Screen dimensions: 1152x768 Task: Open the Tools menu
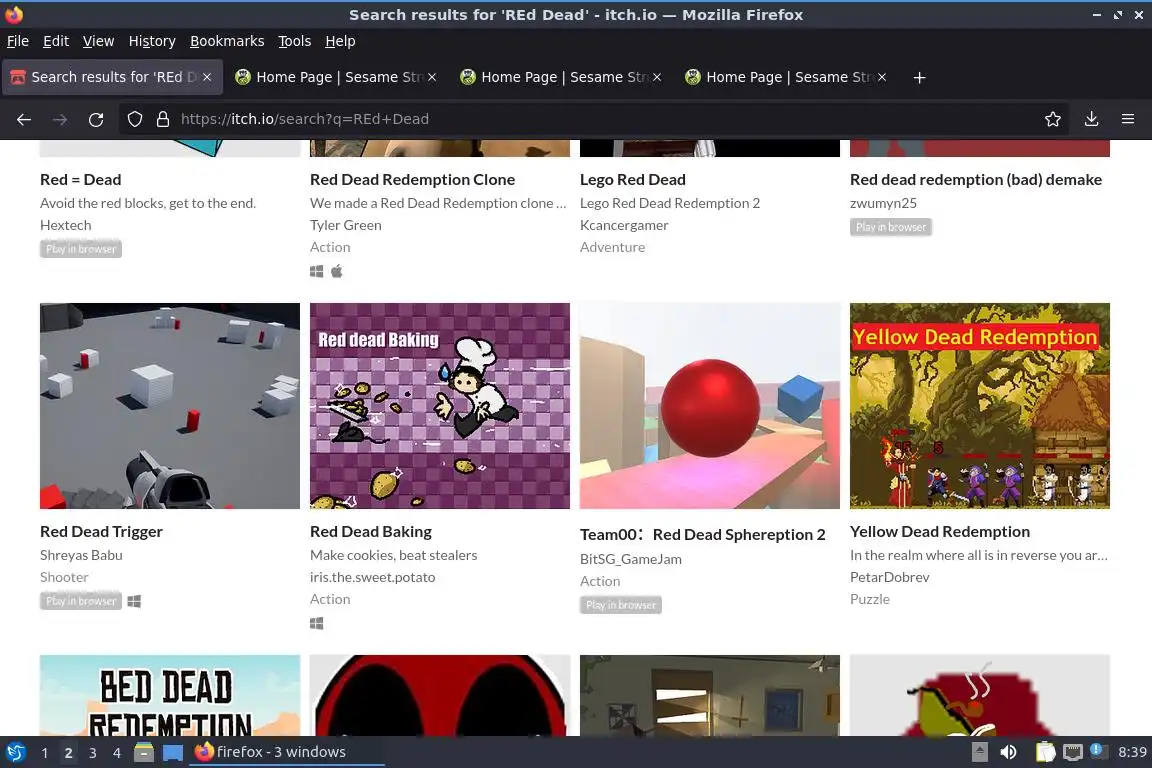pos(295,41)
